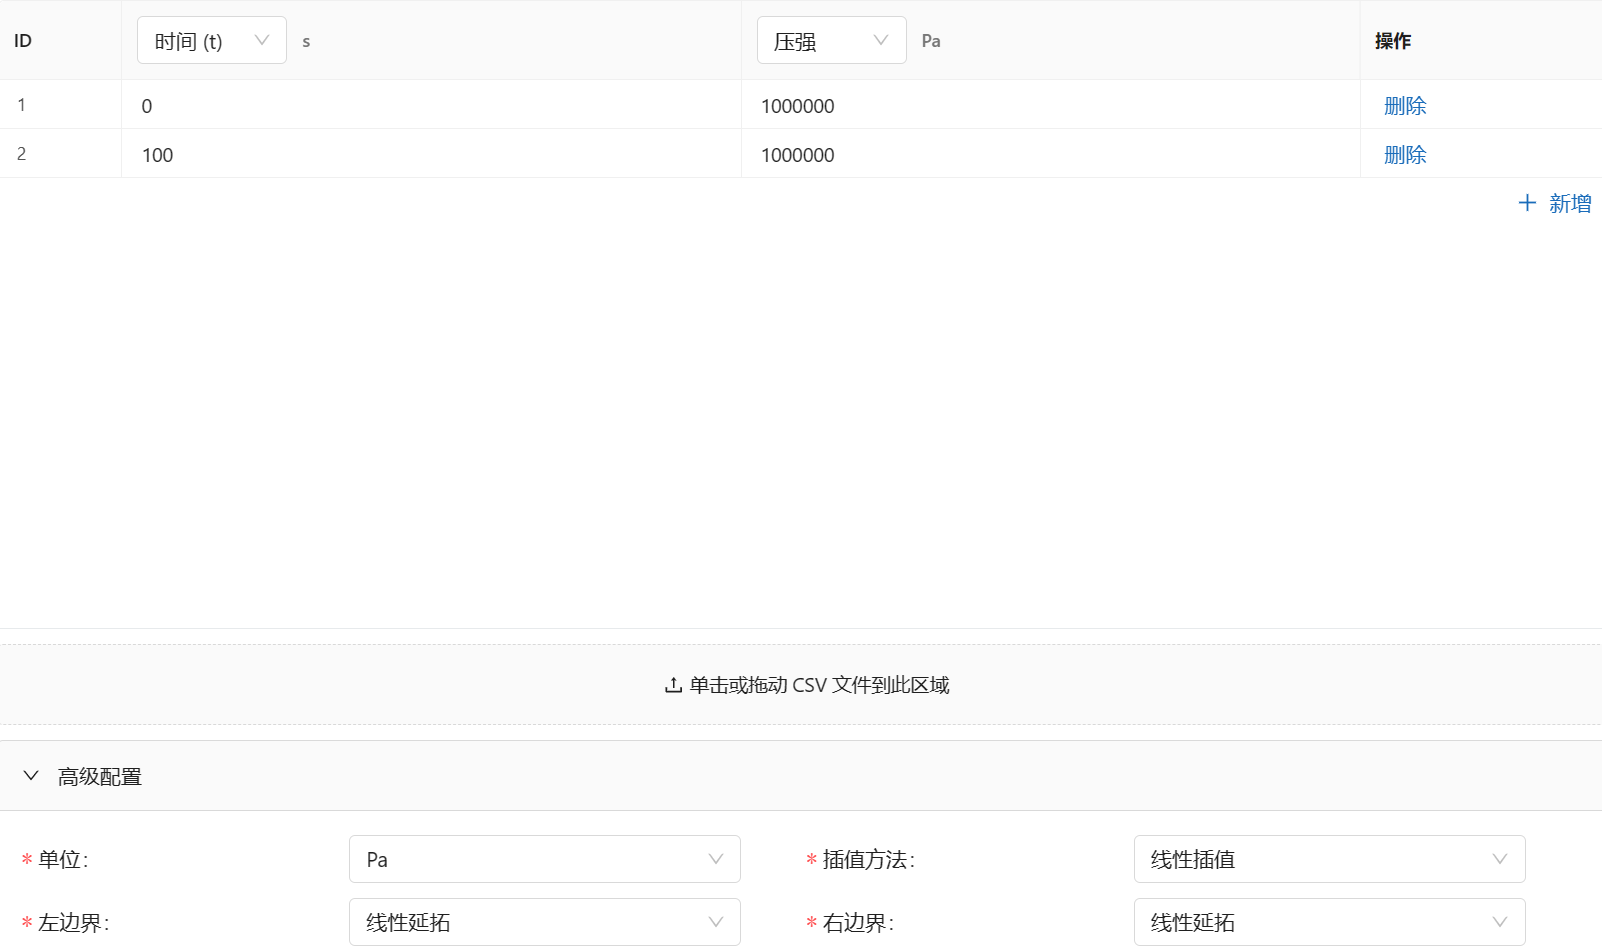
Task: Click ID cell of row 2
Action: click(x=60, y=154)
